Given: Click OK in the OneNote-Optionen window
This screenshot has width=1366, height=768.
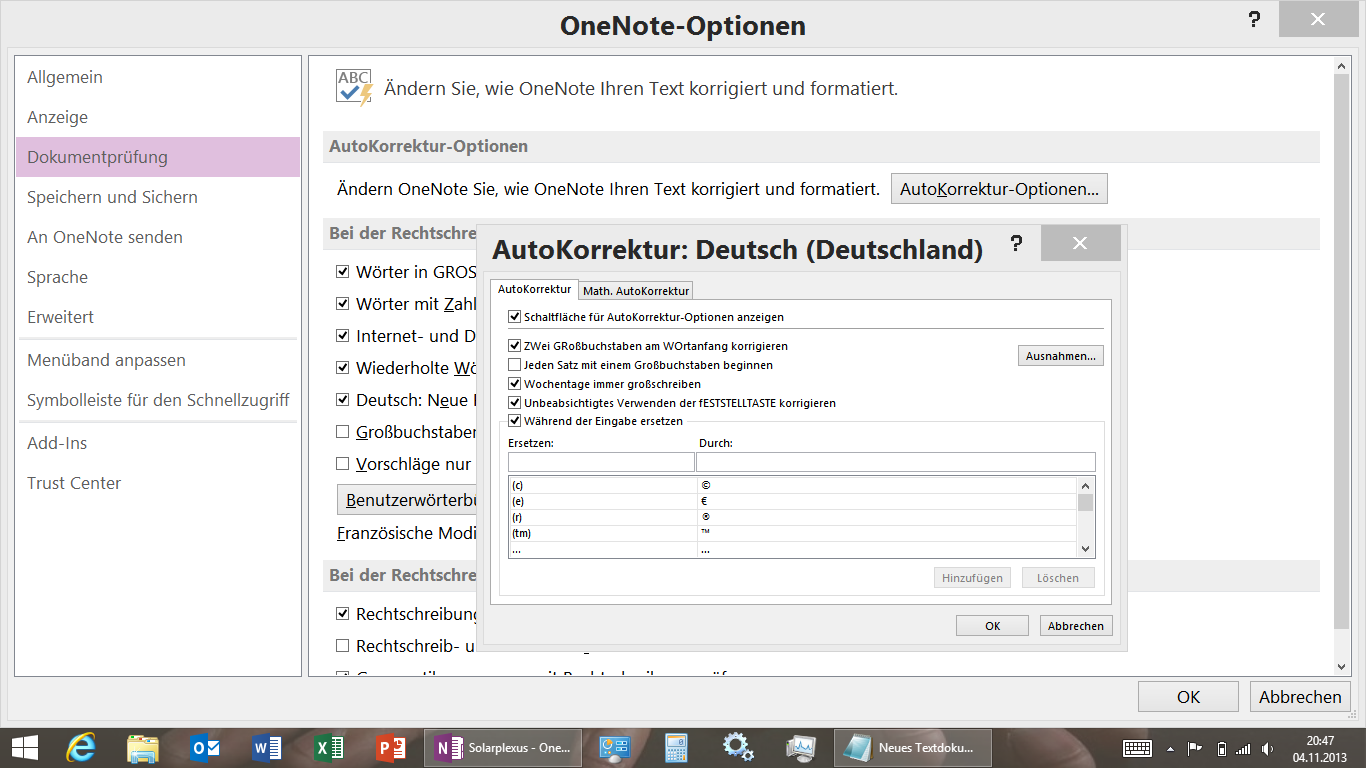Looking at the screenshot, I should [x=1188, y=697].
